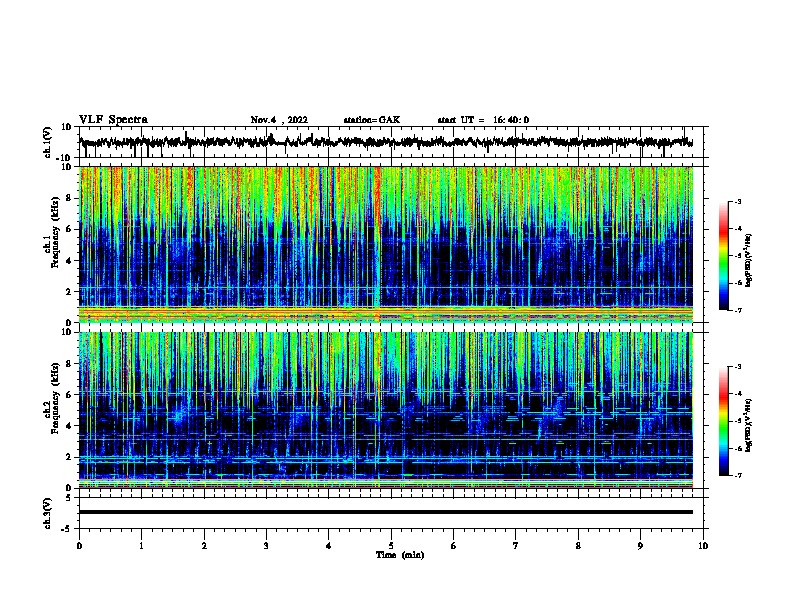Click the '-7' label on the ch.2 color bar
Viewport: 792px width, 612px height.
(x=737, y=475)
